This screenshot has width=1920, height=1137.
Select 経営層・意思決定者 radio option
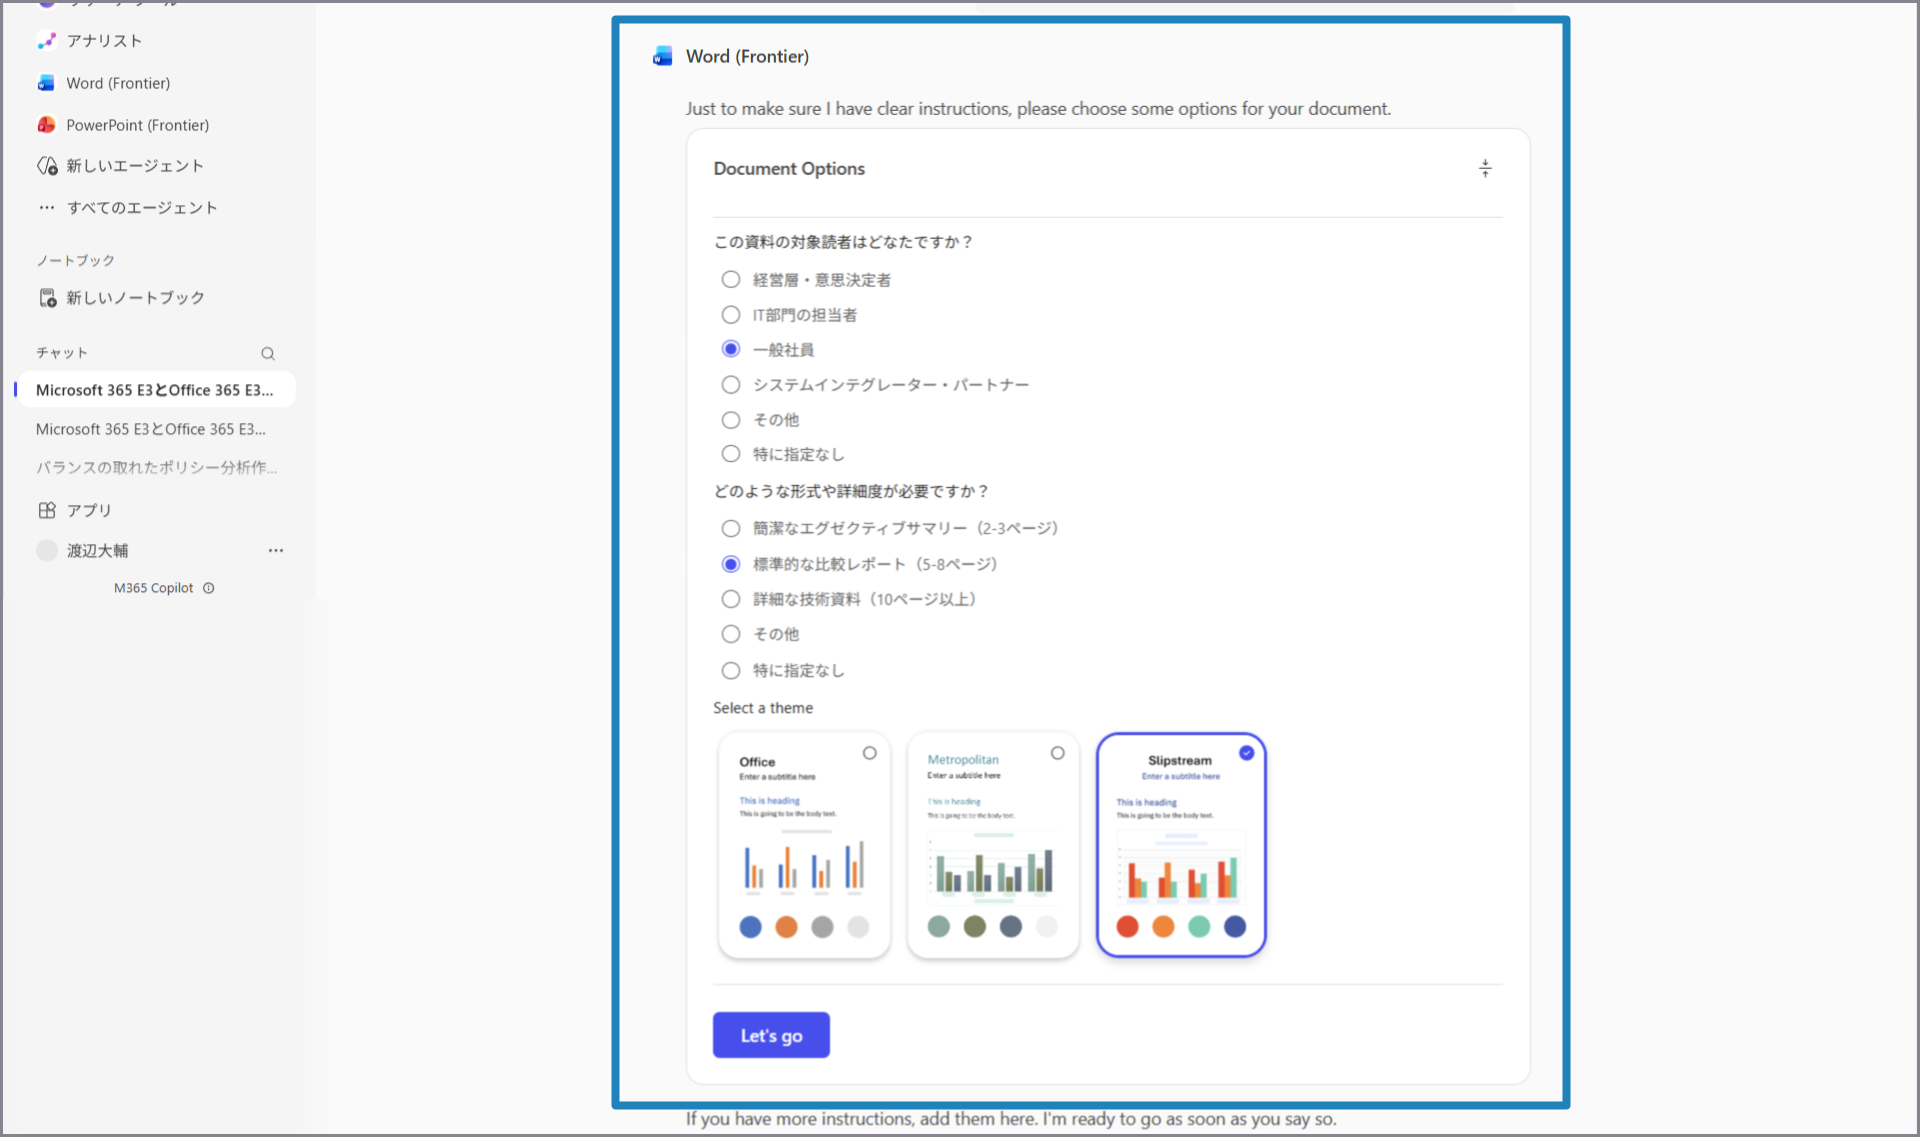pyautogui.click(x=731, y=280)
